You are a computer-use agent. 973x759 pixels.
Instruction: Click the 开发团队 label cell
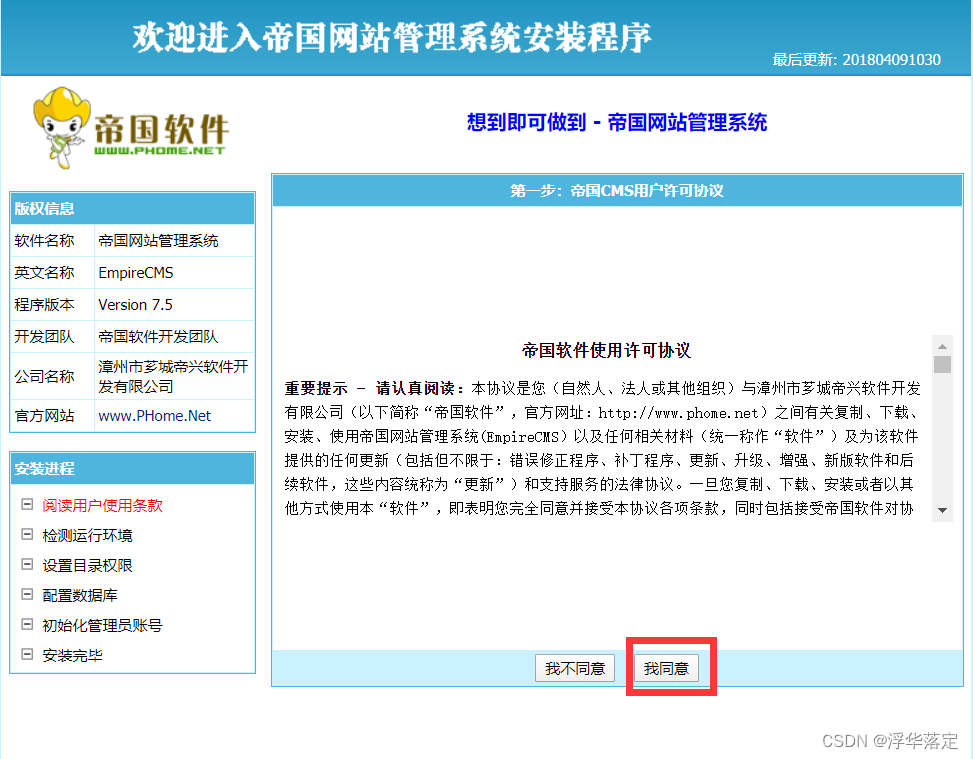(x=52, y=336)
